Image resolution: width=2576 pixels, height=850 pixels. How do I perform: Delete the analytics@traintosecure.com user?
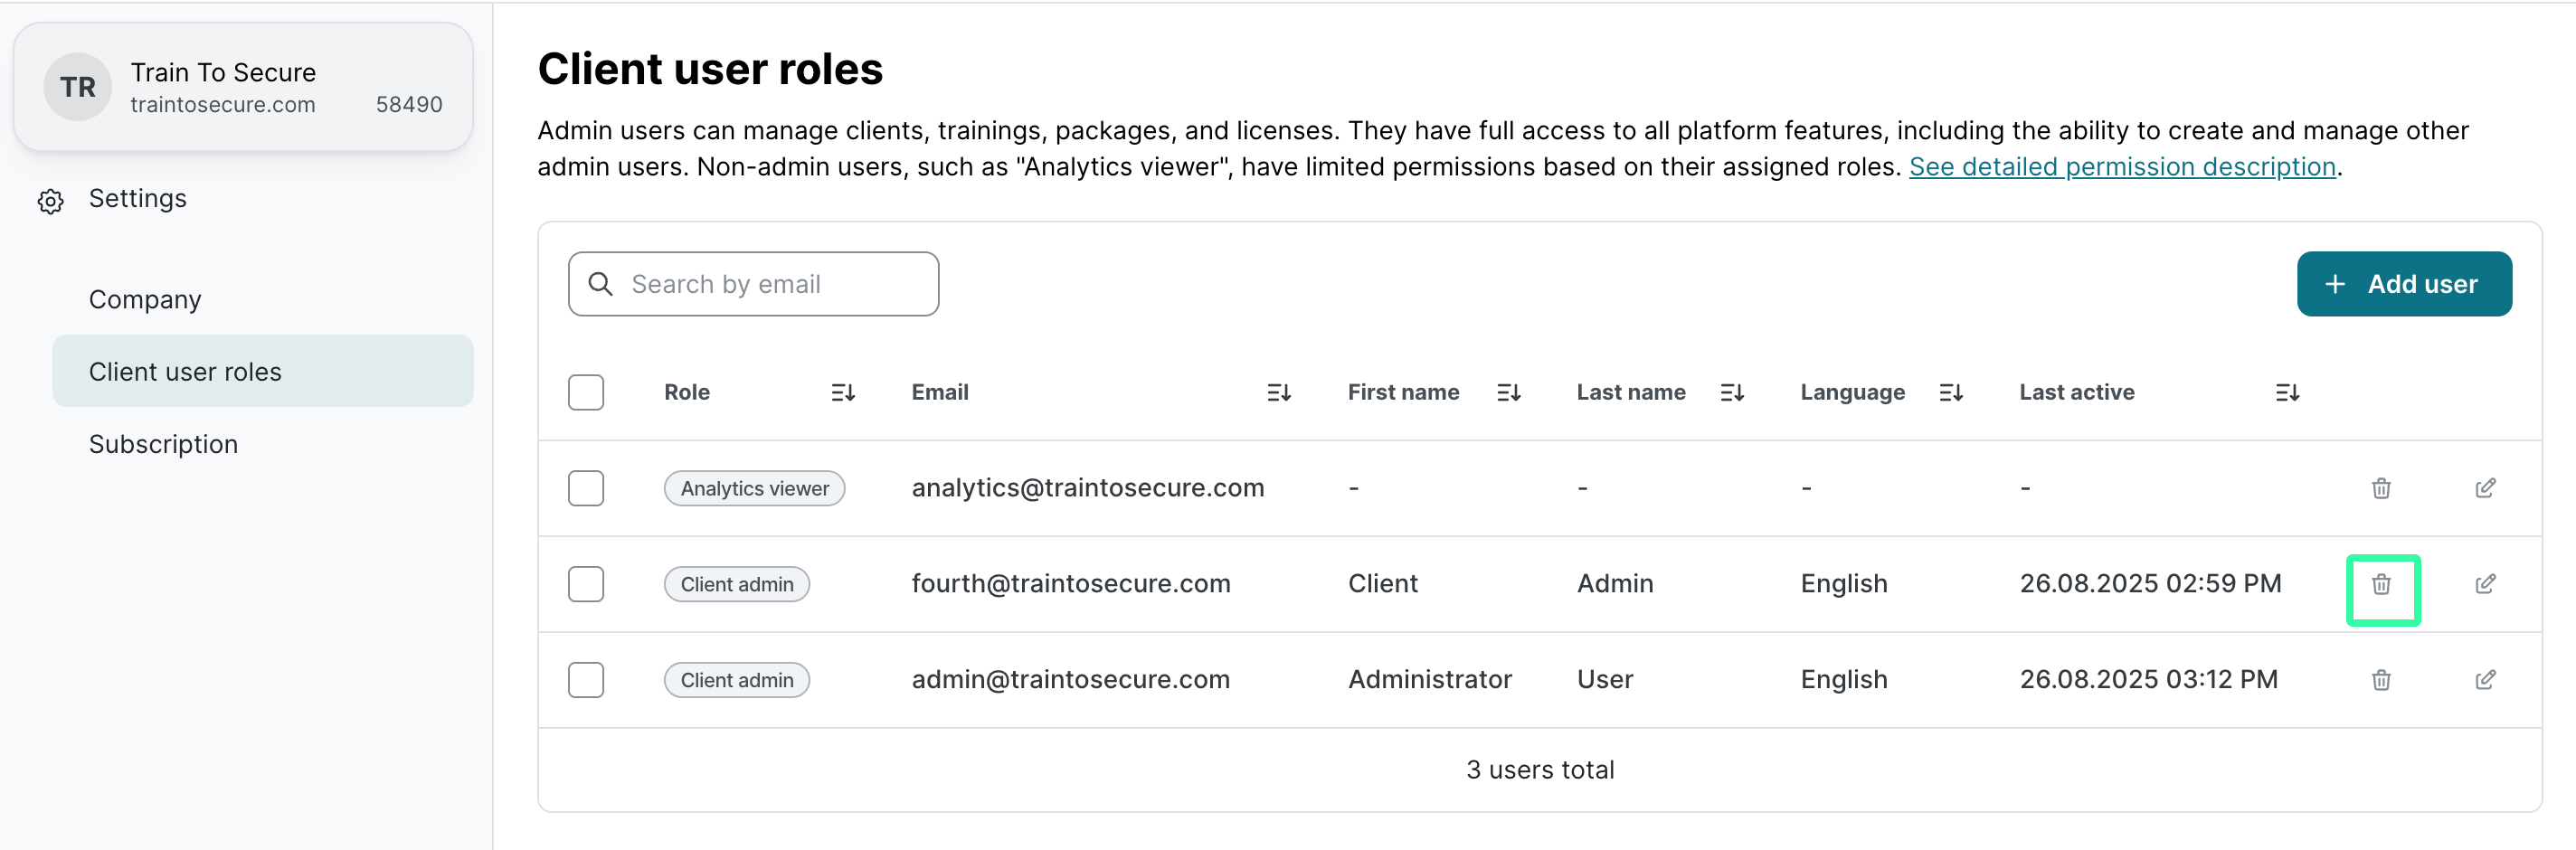[2381, 488]
